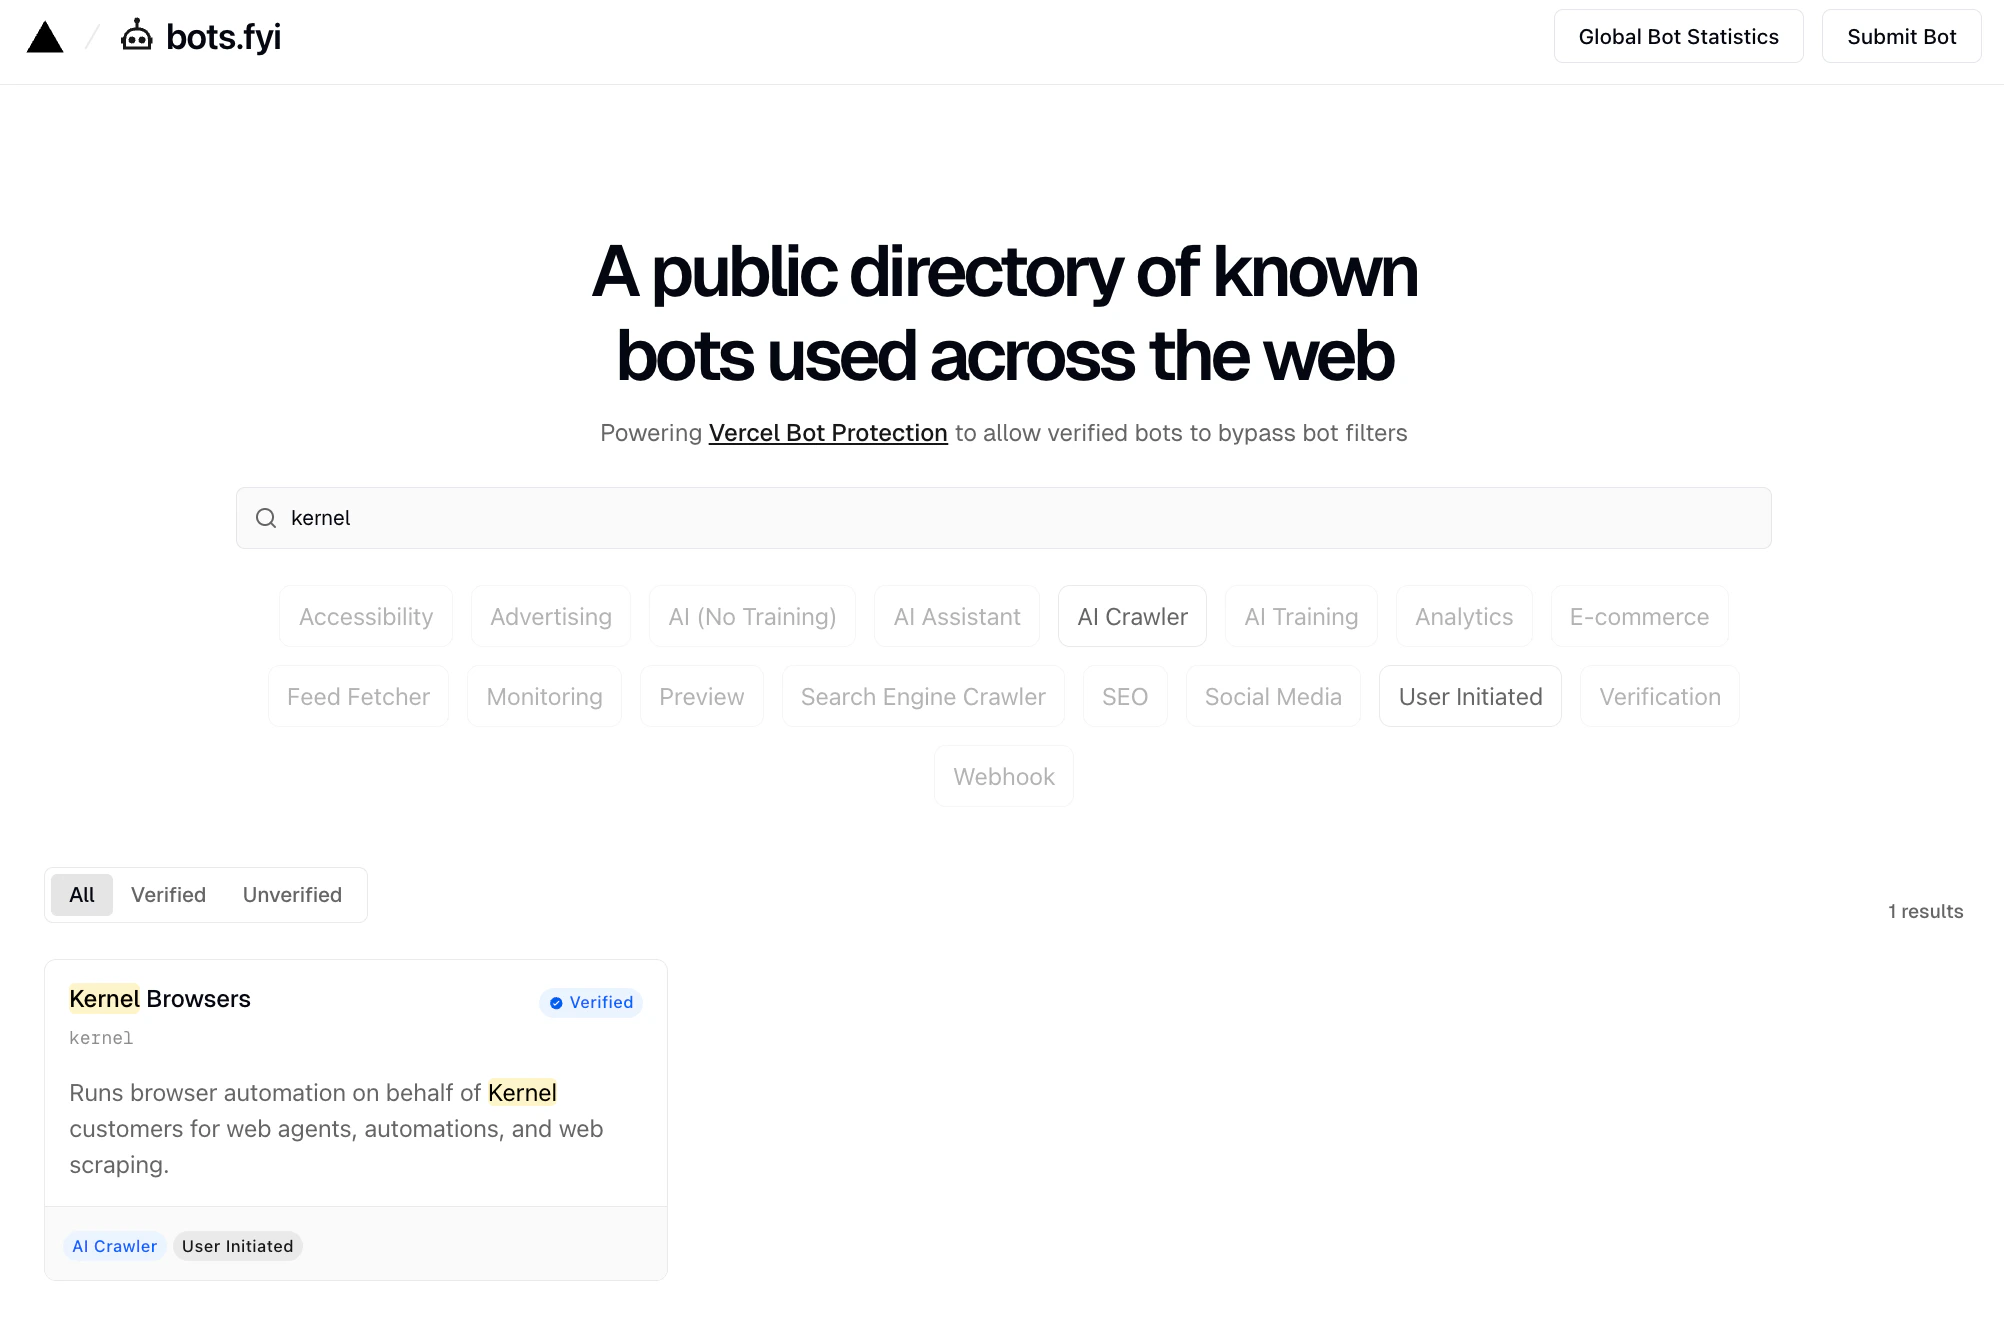Enable the AI Training filter

tap(1300, 616)
